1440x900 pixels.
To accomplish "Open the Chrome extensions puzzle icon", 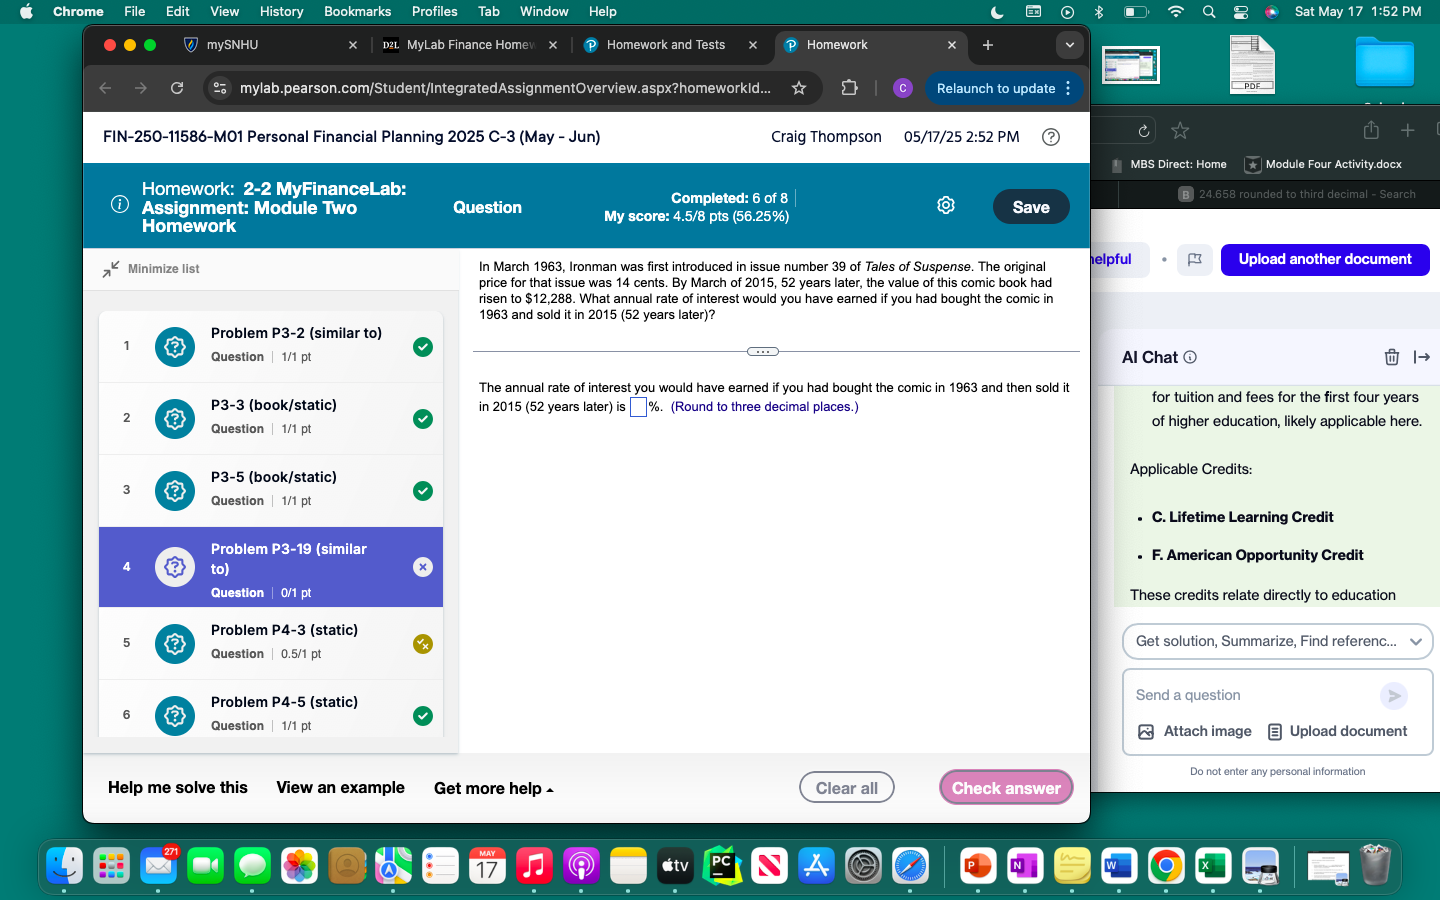I will 850,88.
